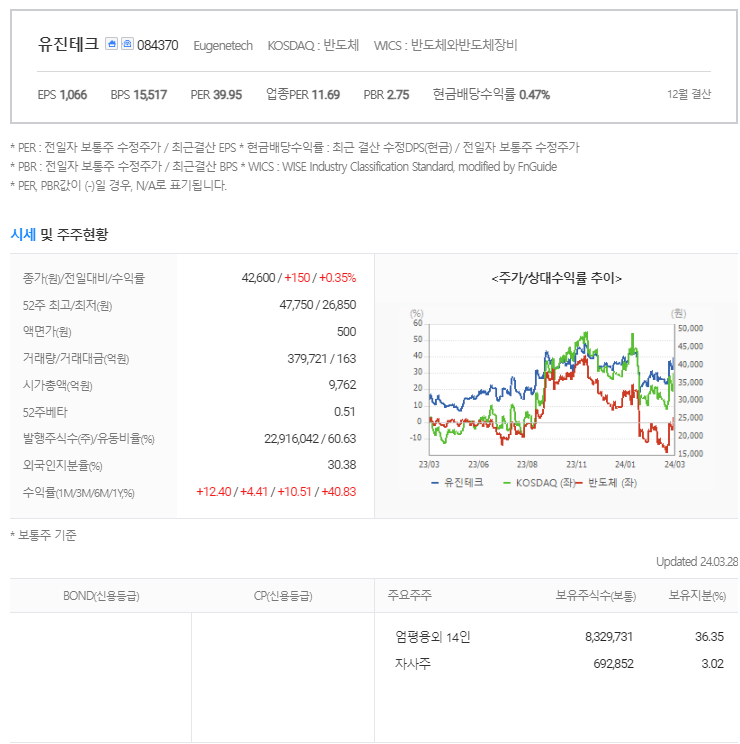
Task: Click the English name Eugenetech
Action: pos(222,46)
